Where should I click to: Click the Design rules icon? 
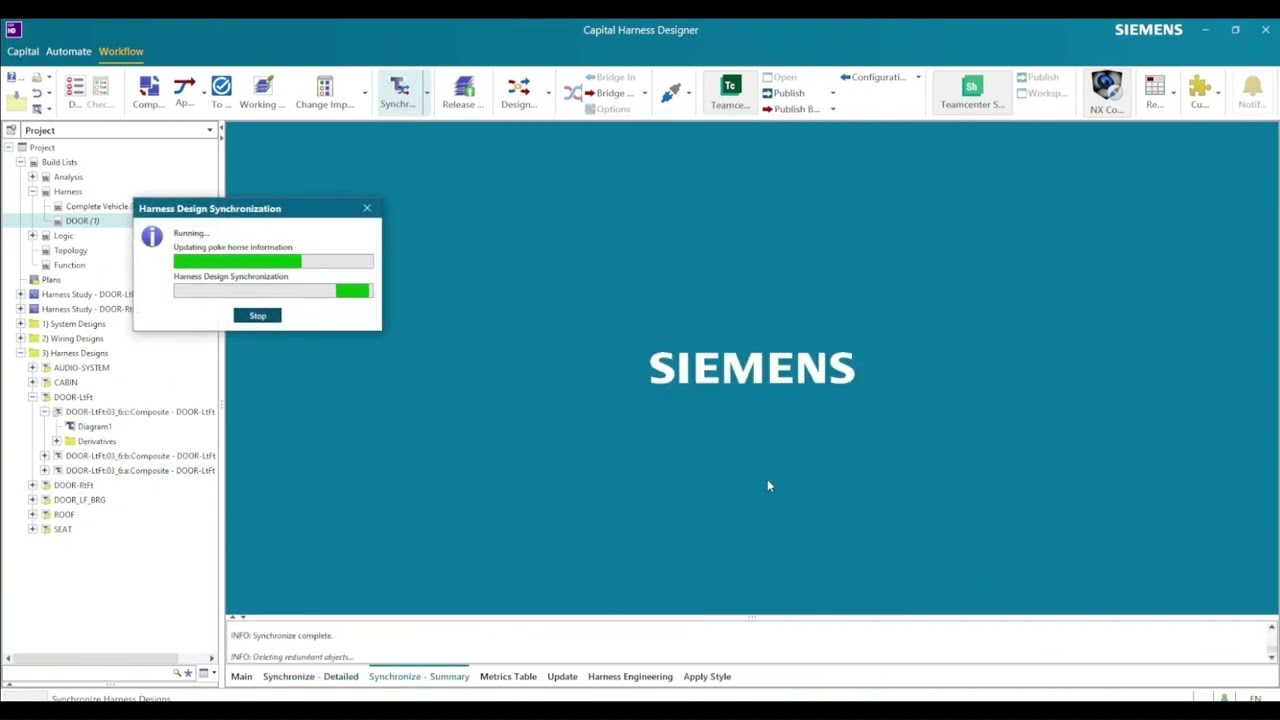[x=518, y=87]
